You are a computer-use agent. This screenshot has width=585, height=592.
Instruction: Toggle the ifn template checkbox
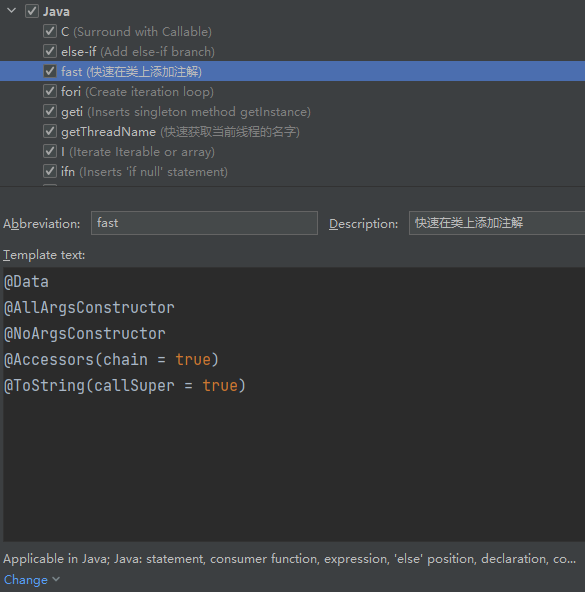pos(50,171)
